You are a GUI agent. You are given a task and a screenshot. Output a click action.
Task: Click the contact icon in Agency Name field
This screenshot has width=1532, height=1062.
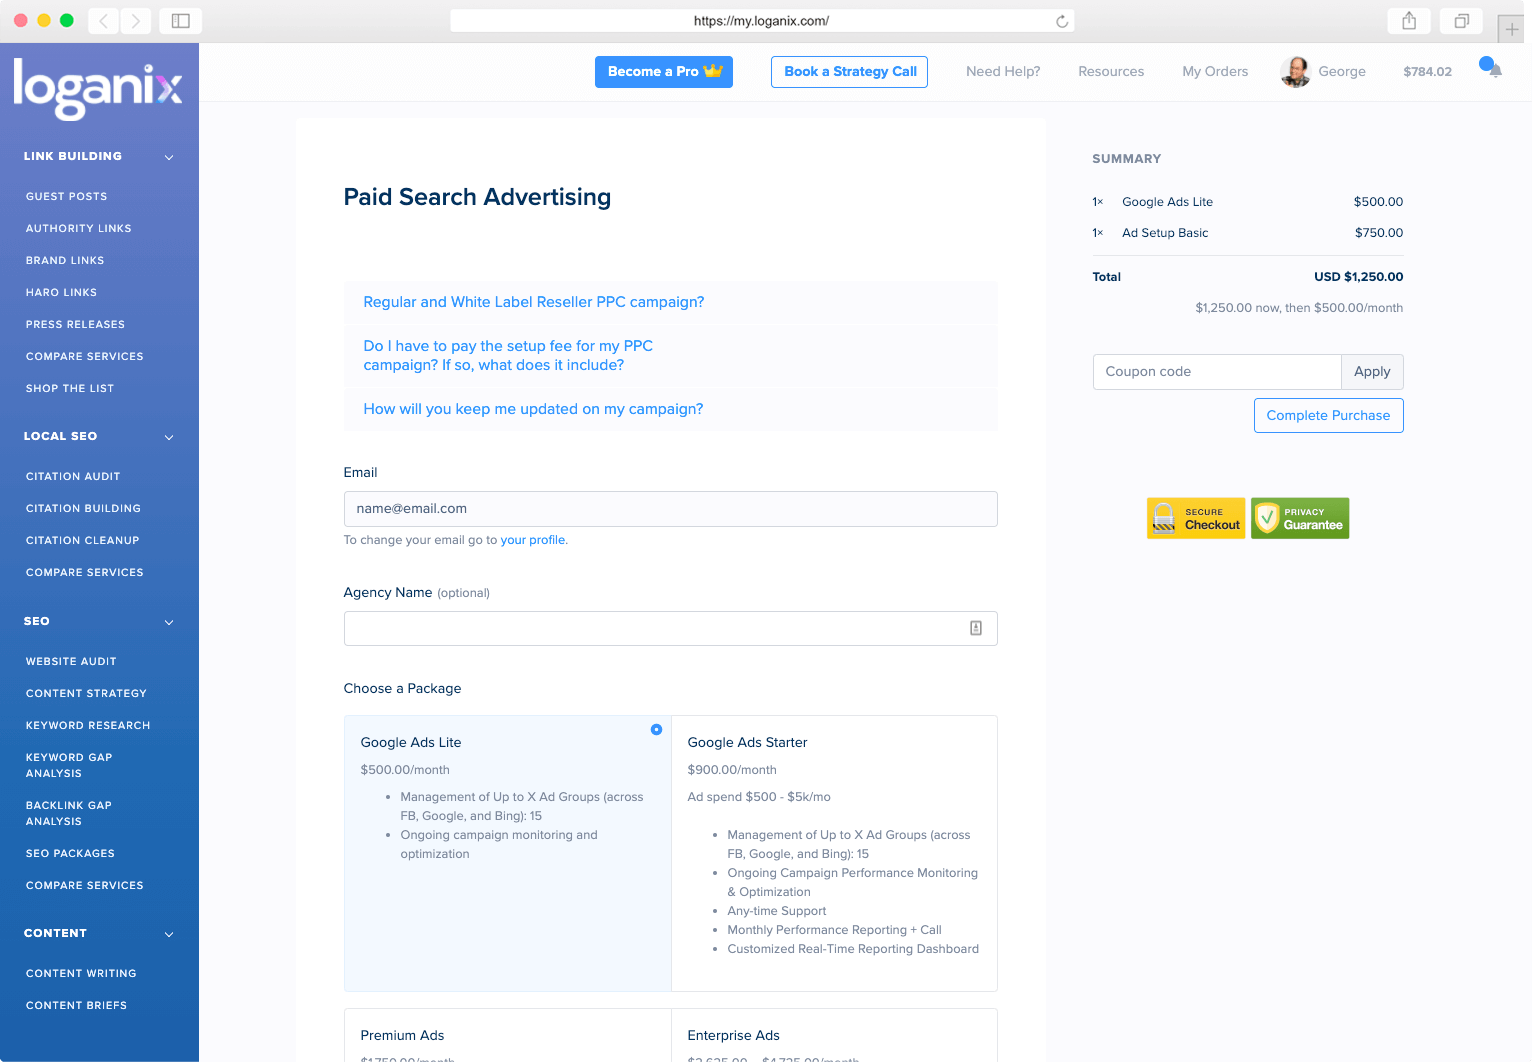(975, 628)
